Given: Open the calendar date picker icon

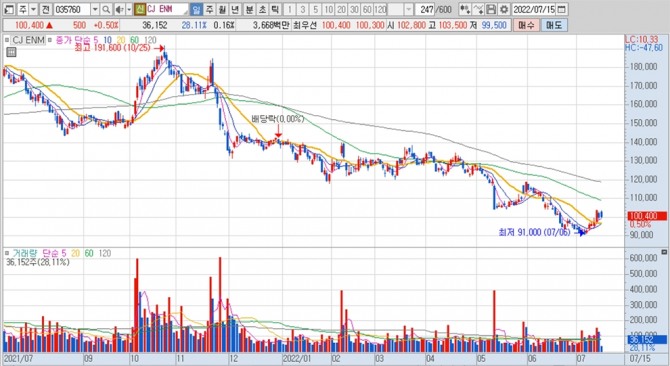Looking at the screenshot, I should coord(562,9).
